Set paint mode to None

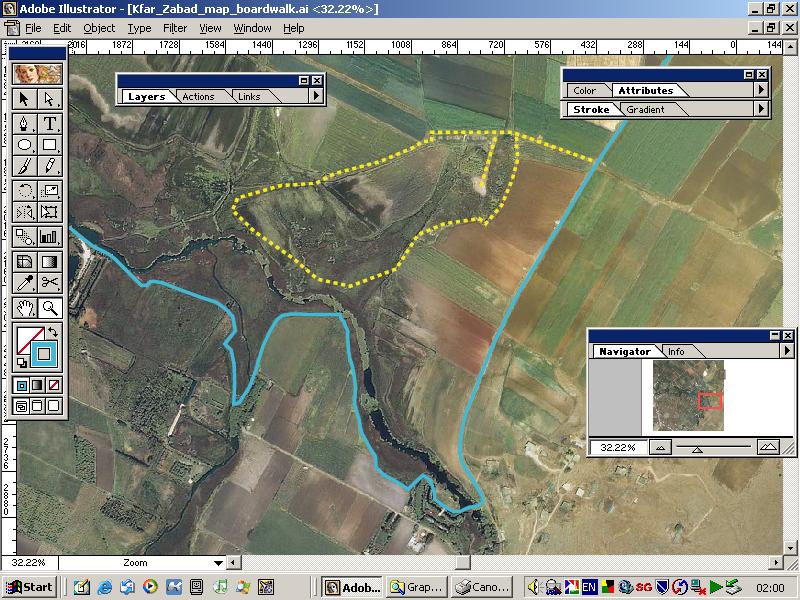pos(54,385)
